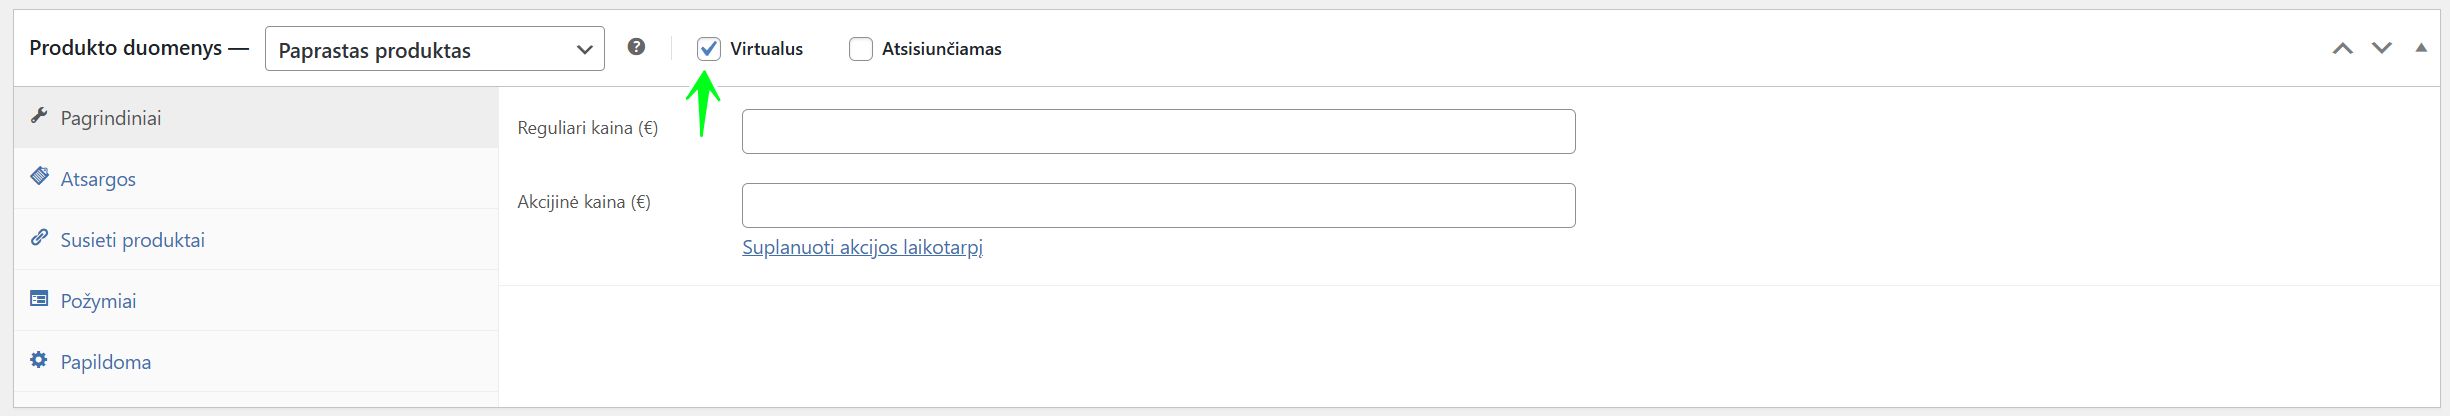Click the gear icon beside Papildoma
The image size is (2450, 416).
tap(39, 359)
